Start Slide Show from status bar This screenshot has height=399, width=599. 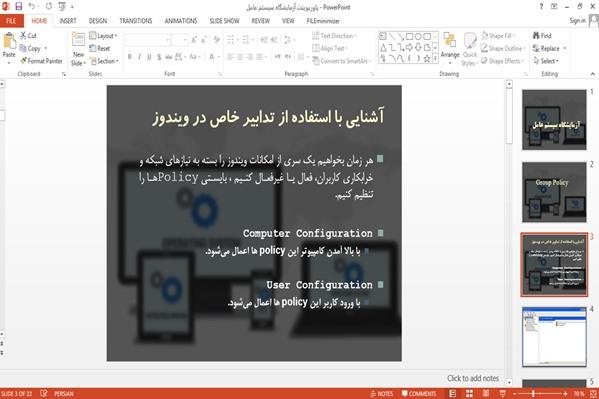point(503,394)
